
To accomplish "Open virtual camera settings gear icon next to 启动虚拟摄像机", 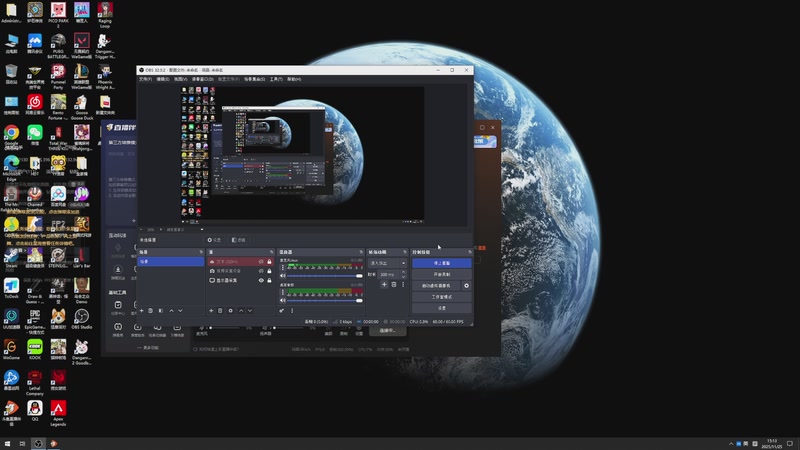I will [x=466, y=286].
